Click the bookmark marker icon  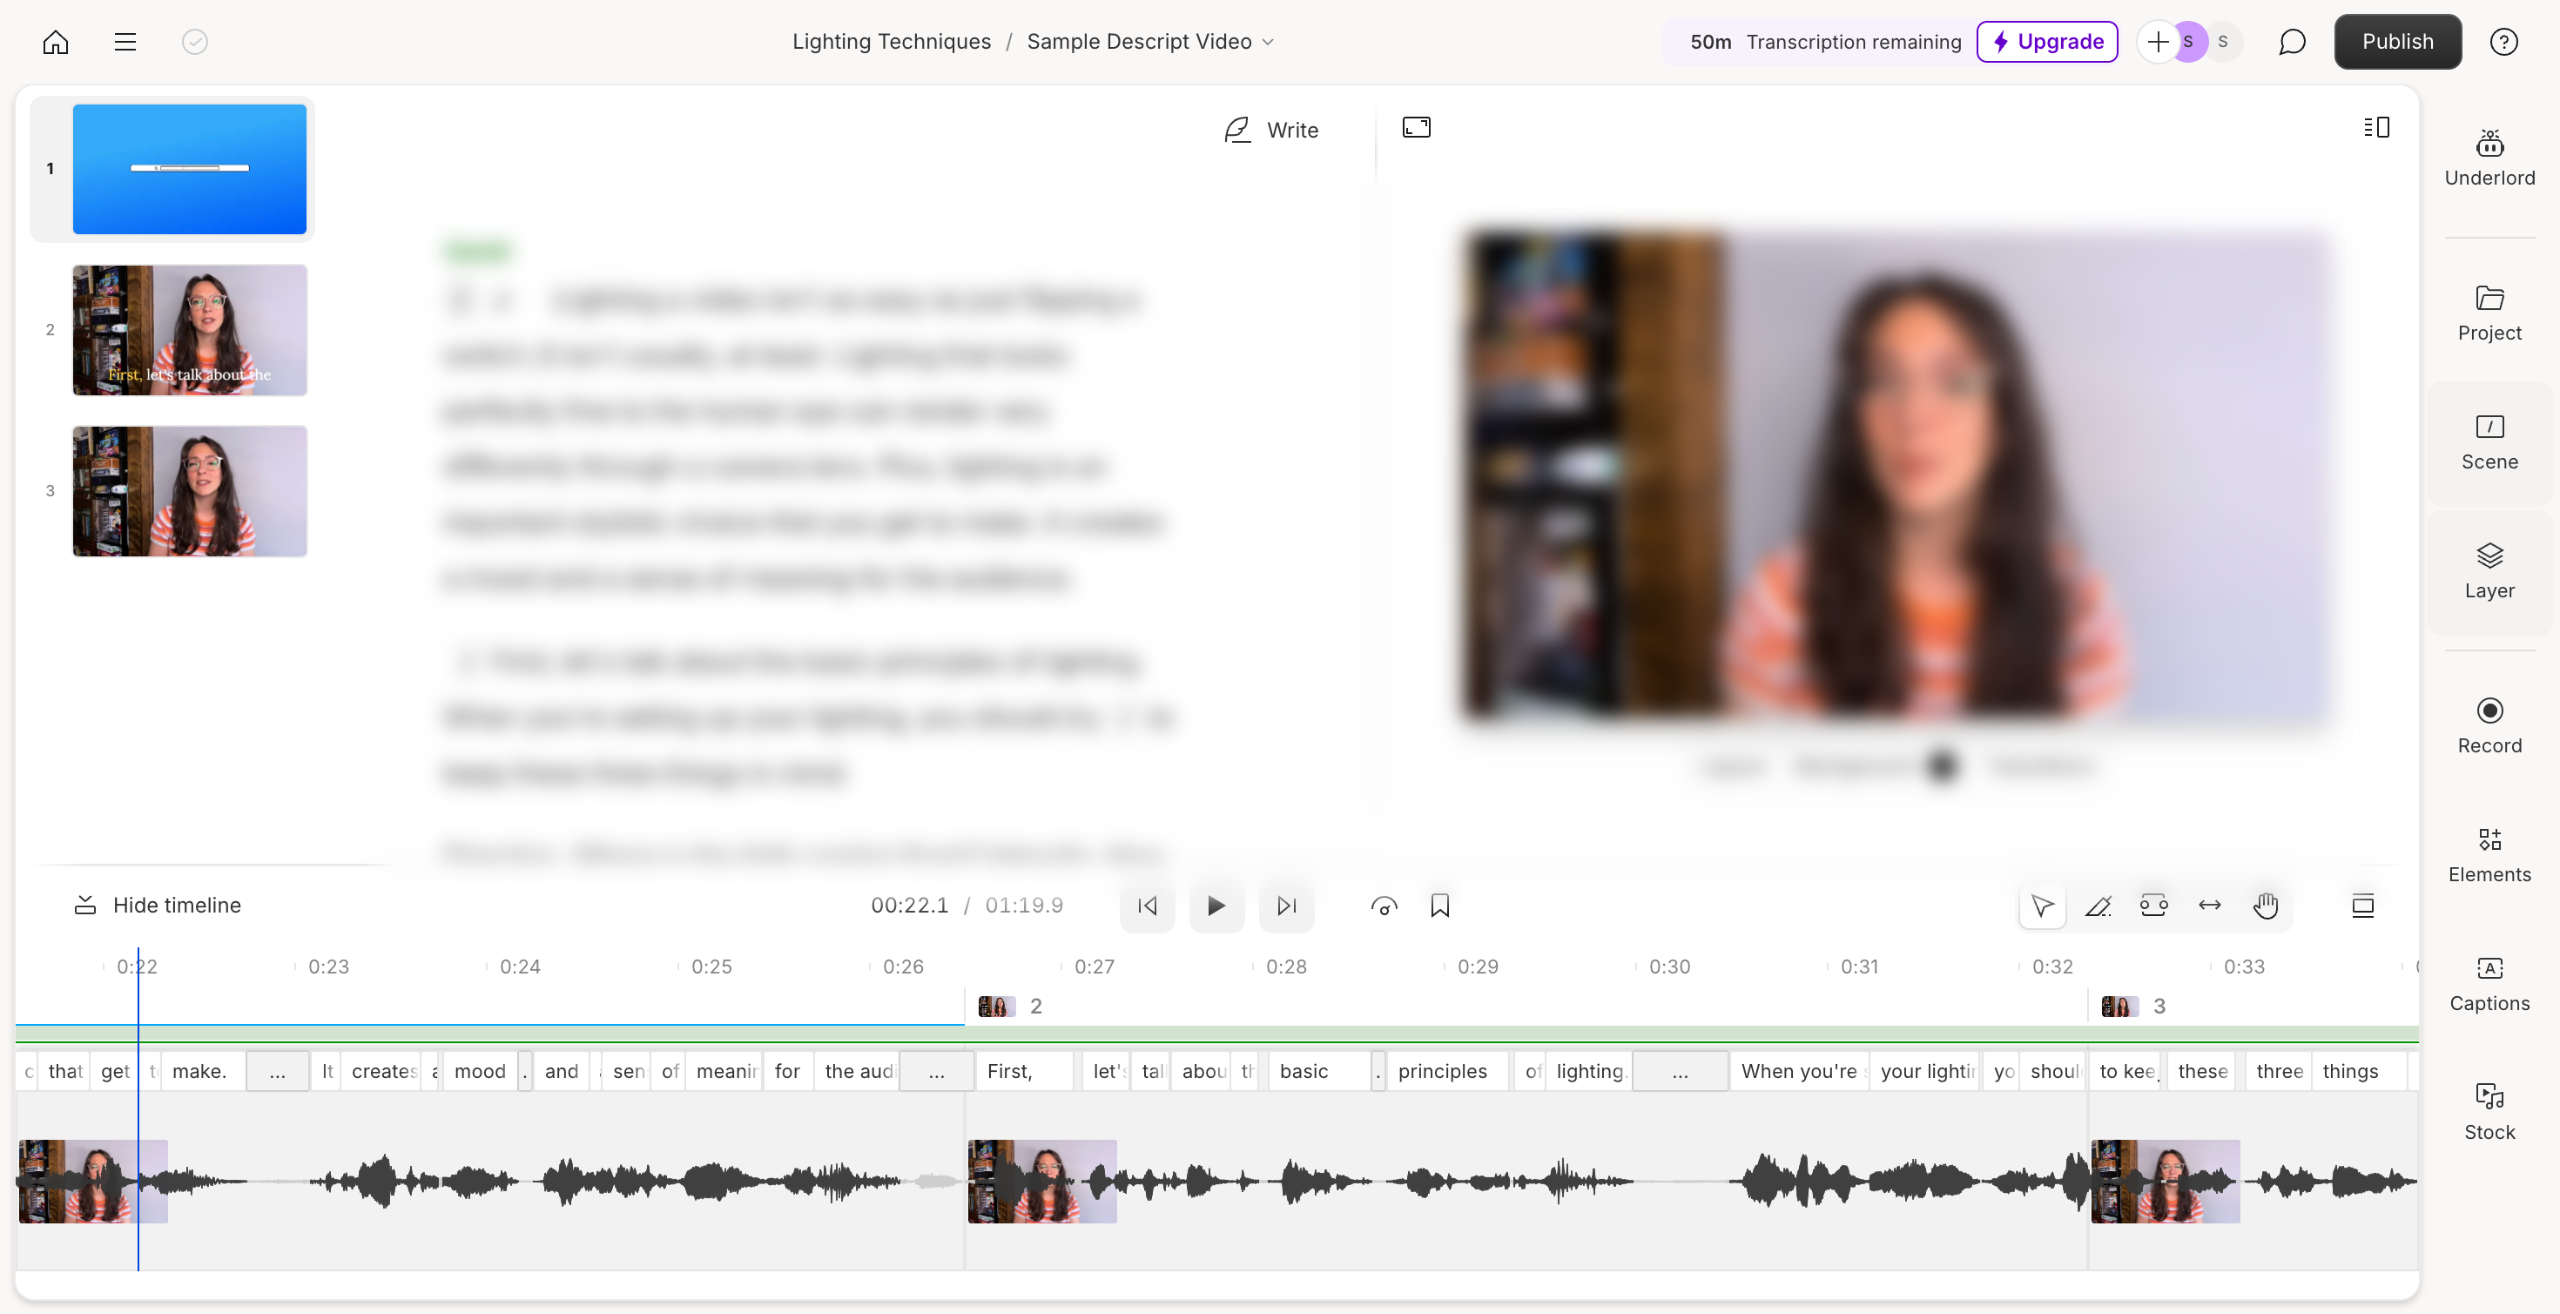(1440, 906)
